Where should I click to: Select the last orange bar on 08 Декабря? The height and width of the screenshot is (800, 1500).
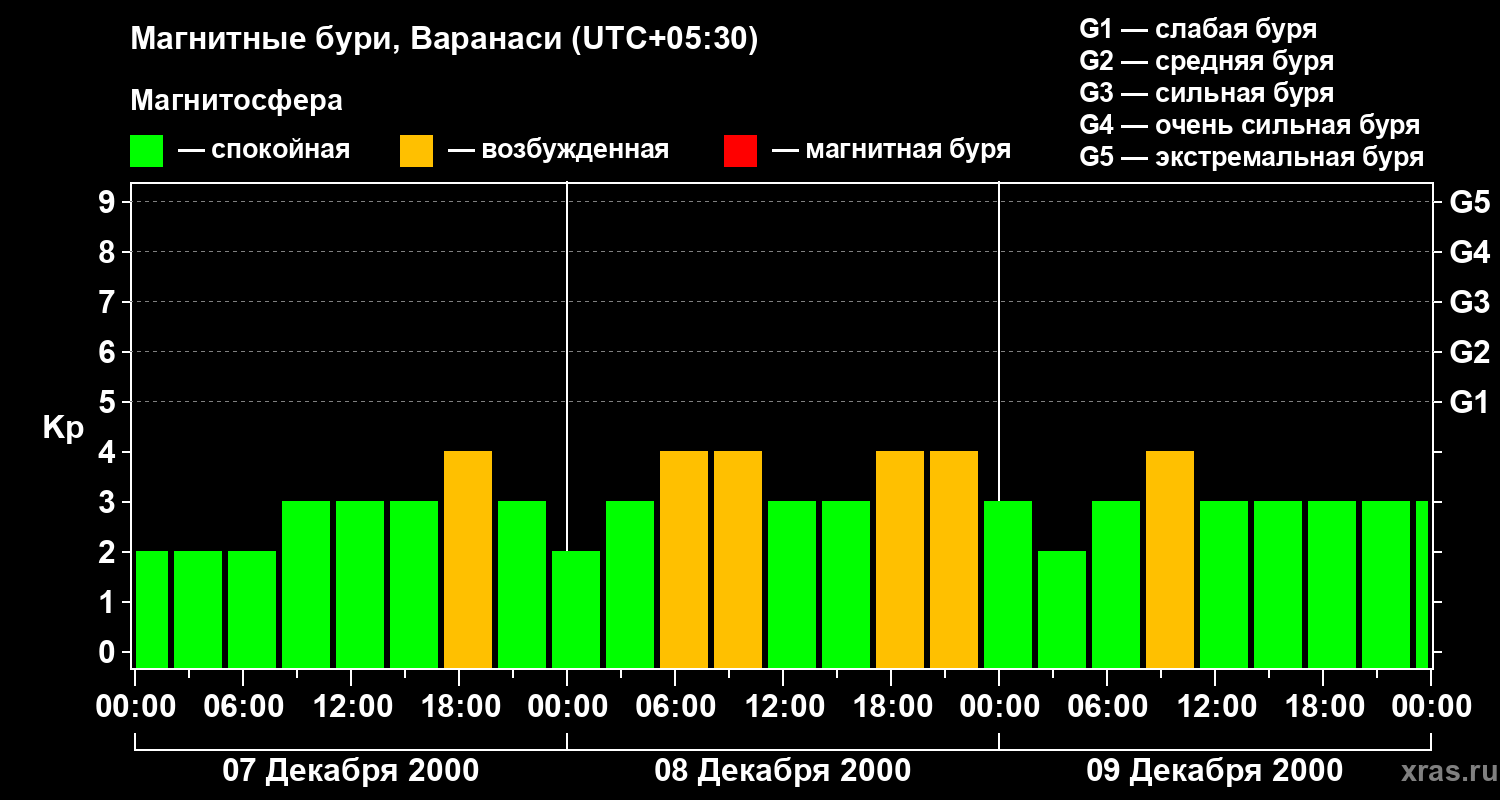pos(954,560)
